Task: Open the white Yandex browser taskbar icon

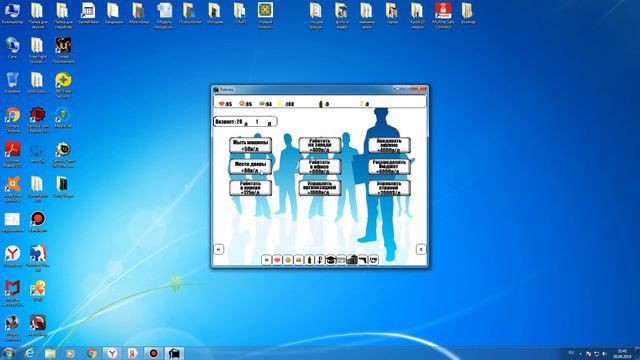Action: pyautogui.click(x=112, y=353)
